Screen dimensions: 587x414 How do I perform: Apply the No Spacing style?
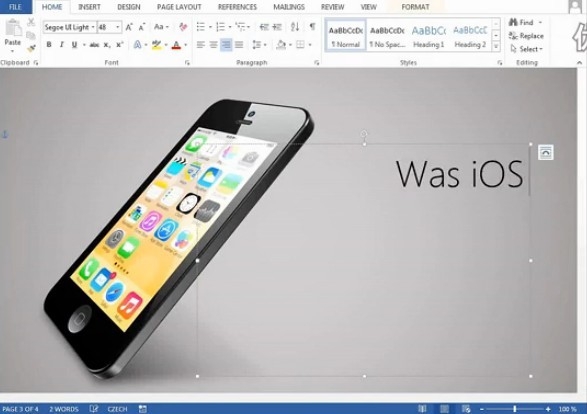(x=387, y=36)
